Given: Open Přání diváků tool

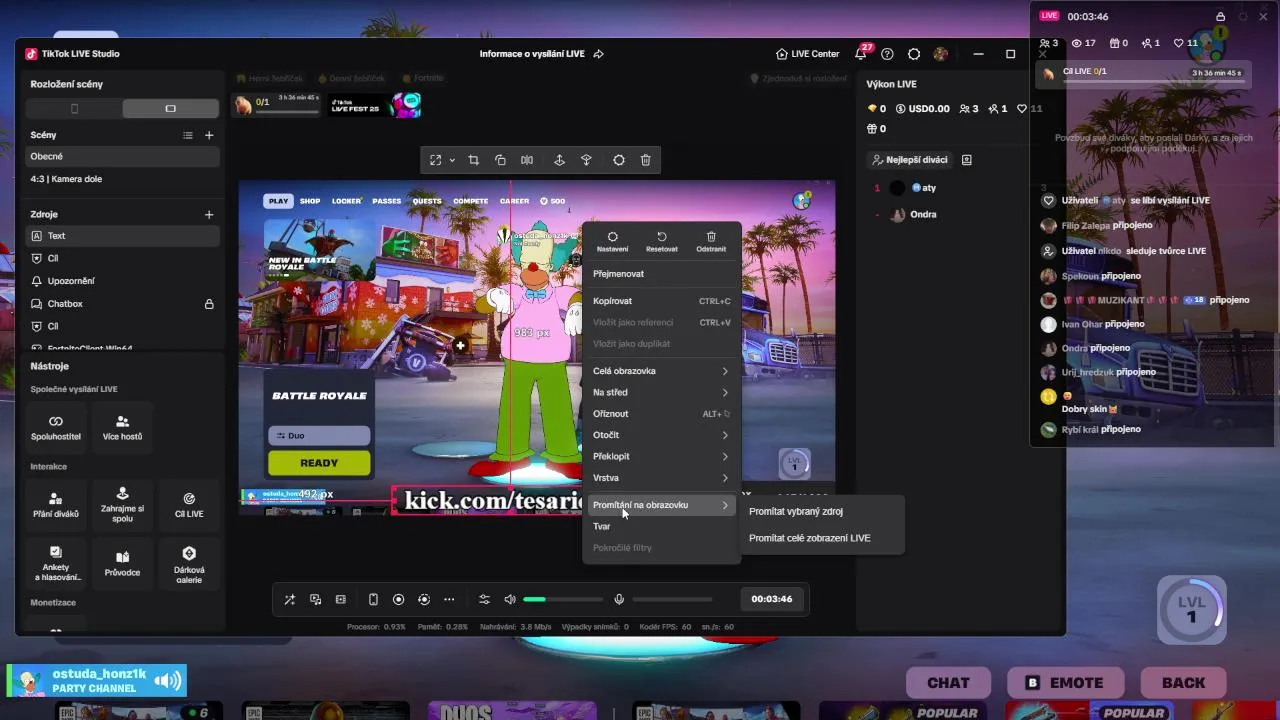Looking at the screenshot, I should [56, 505].
